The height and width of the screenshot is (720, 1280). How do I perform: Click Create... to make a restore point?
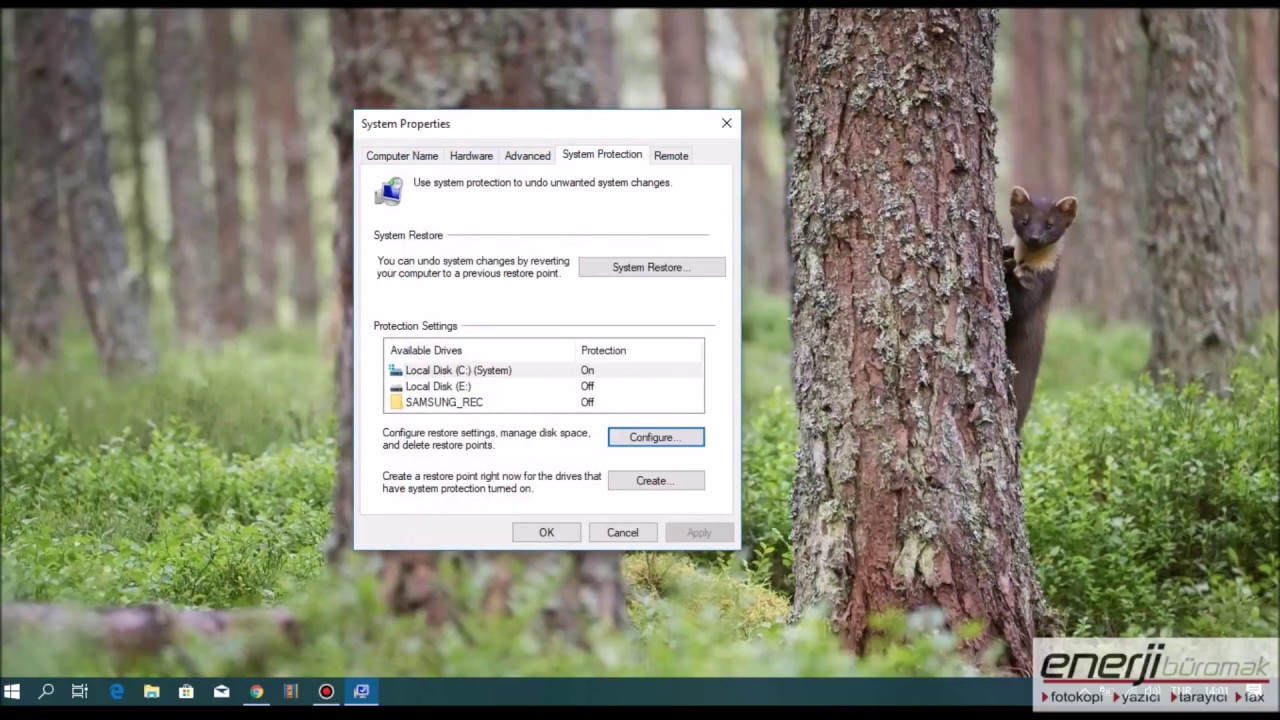click(656, 481)
